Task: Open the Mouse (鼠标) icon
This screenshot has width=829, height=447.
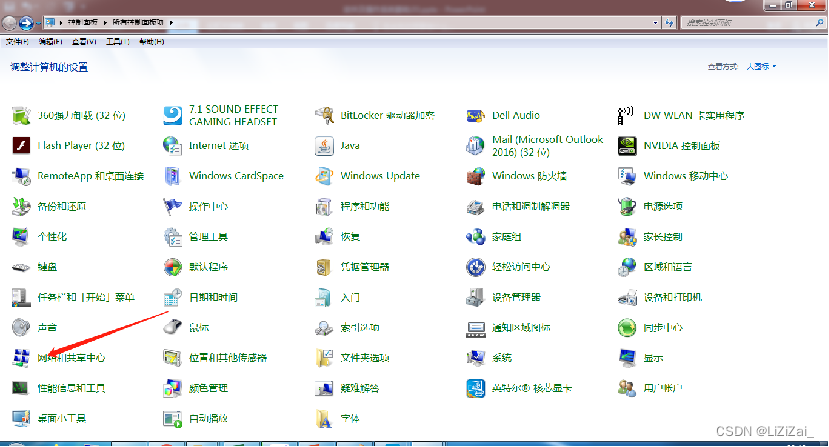Action: (172, 327)
